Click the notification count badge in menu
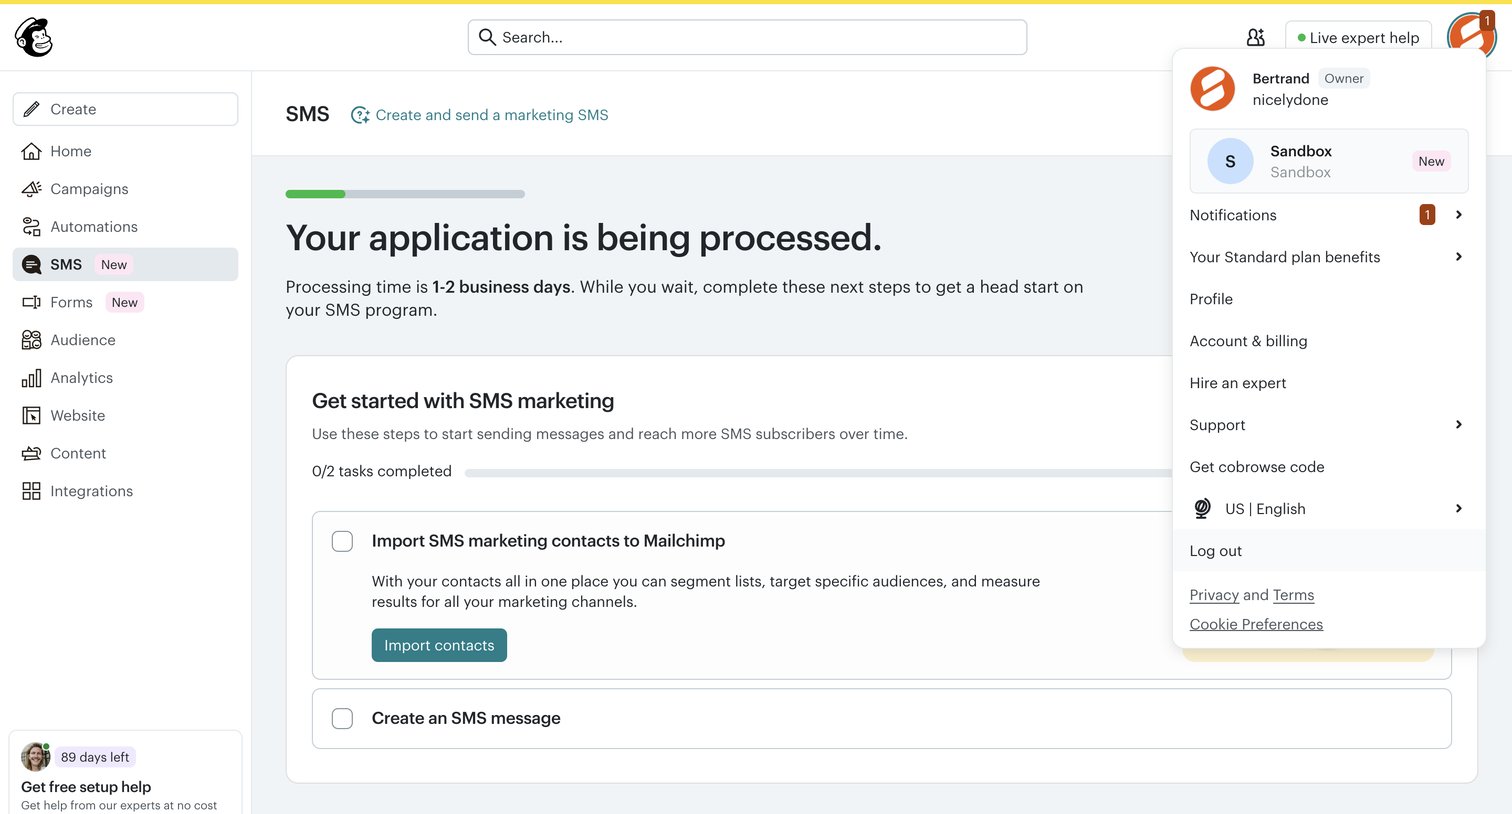The image size is (1512, 814). [1427, 215]
